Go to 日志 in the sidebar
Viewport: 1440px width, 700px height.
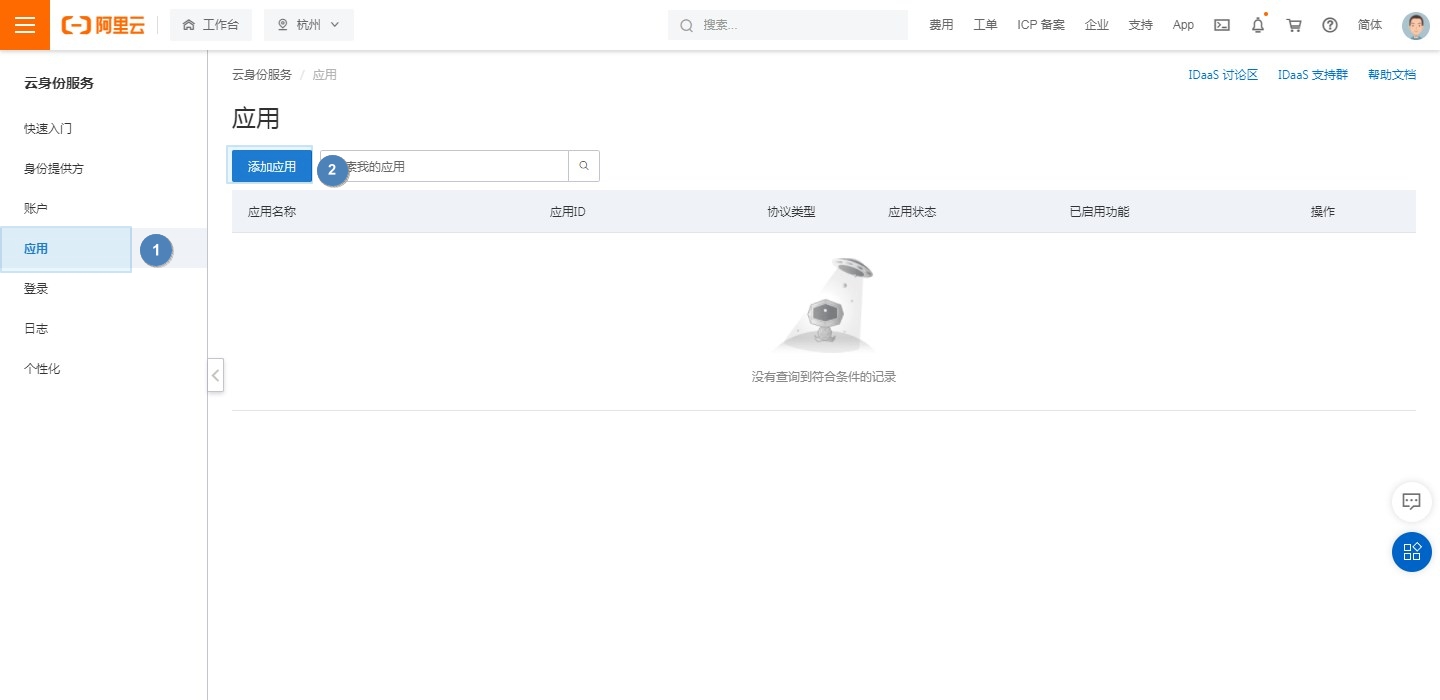coord(36,329)
